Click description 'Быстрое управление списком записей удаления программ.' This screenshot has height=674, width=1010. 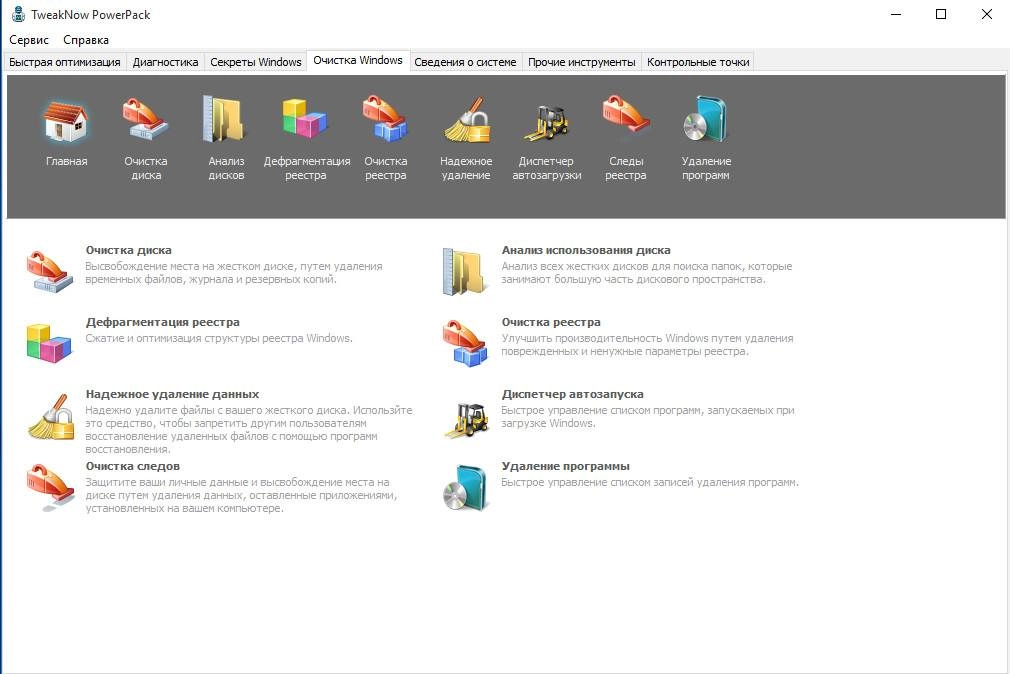tap(650, 483)
